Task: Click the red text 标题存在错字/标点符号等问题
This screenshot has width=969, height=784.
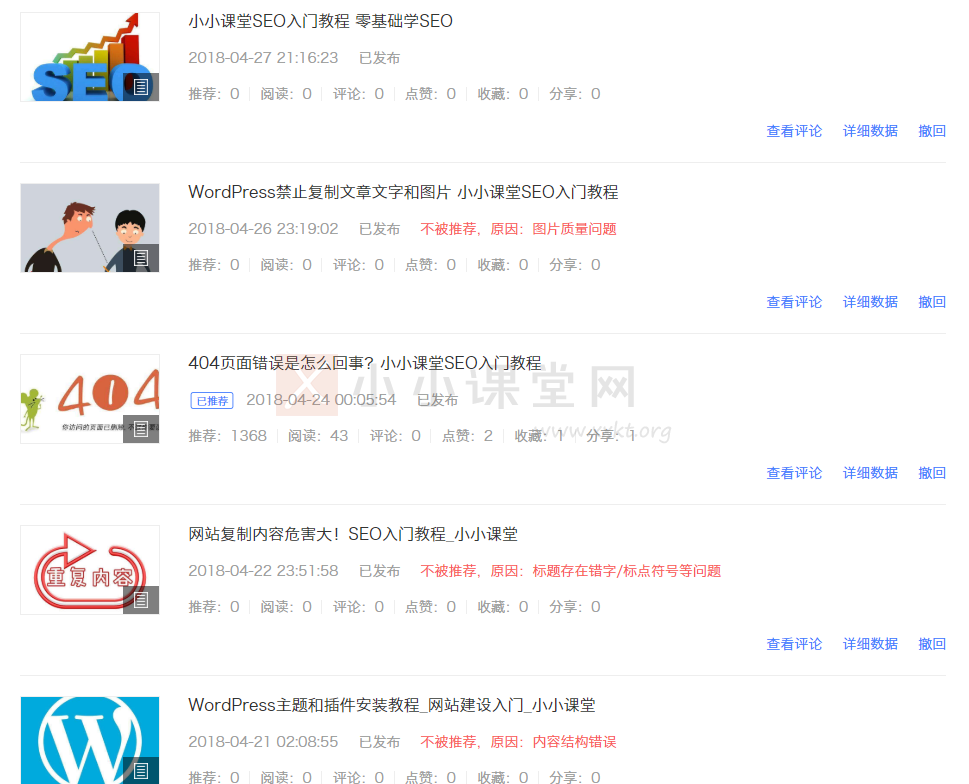Action: click(627, 571)
